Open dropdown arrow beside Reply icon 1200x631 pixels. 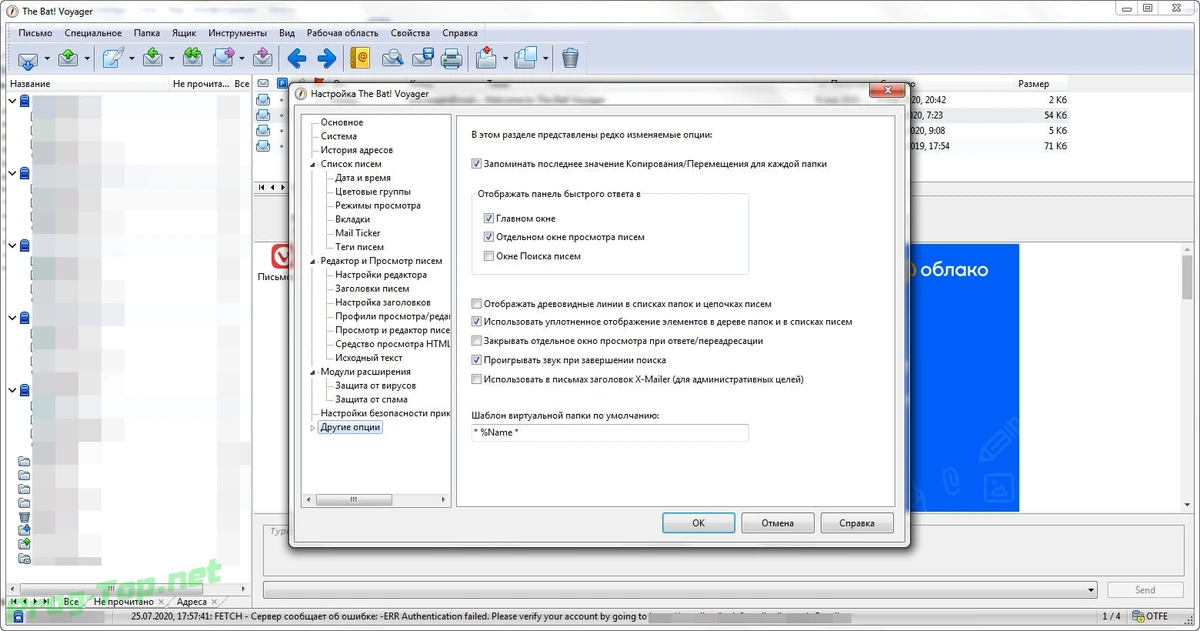coord(171,58)
